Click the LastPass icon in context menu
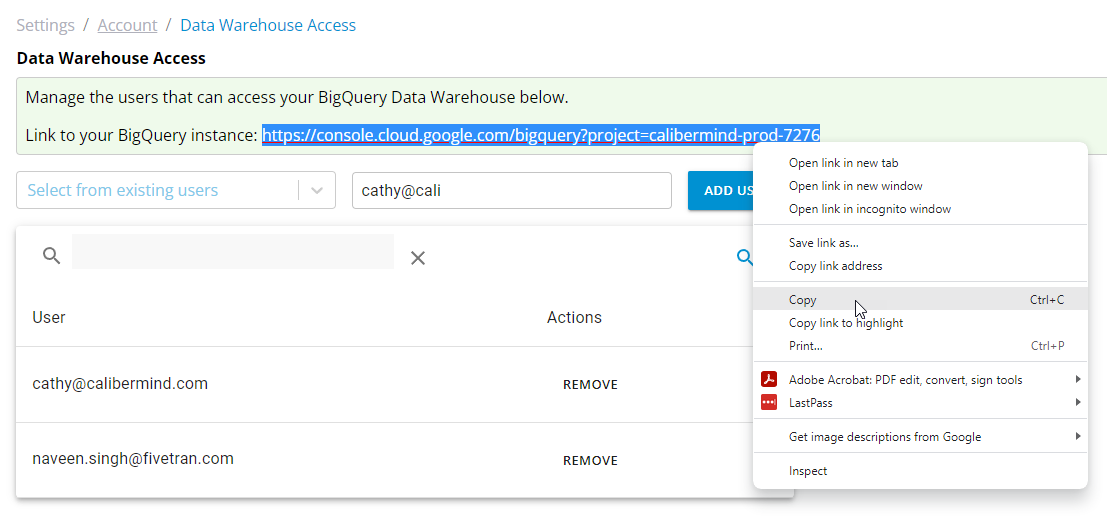 point(769,402)
